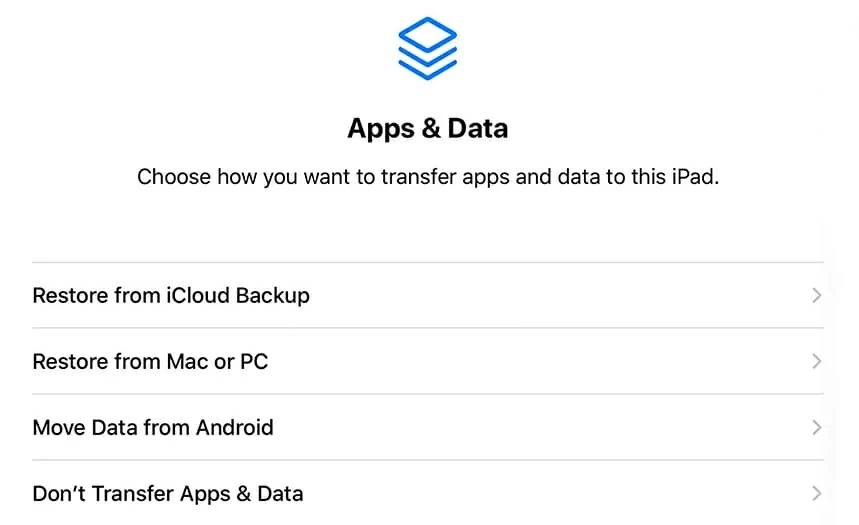Tap the "Restore from Mac or PC" label text

tap(150, 362)
